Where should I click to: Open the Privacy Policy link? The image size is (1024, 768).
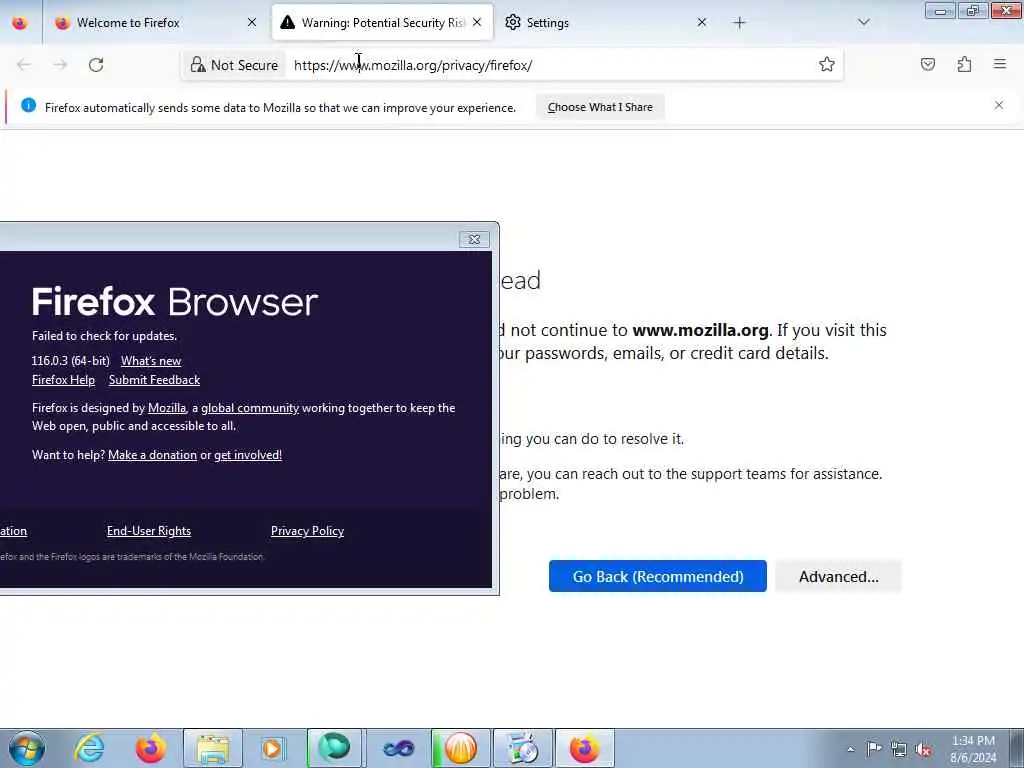[307, 531]
